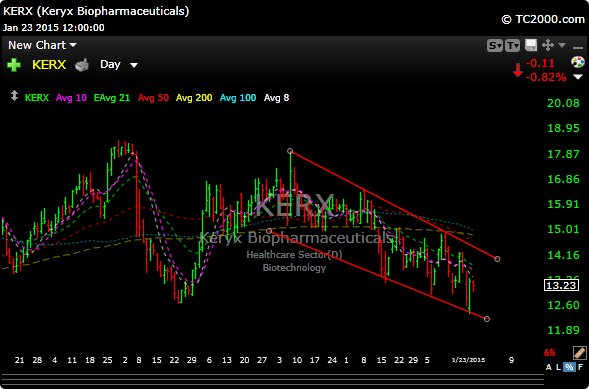Click the green plus add indicator icon
589x389 pixels.
pos(14,65)
